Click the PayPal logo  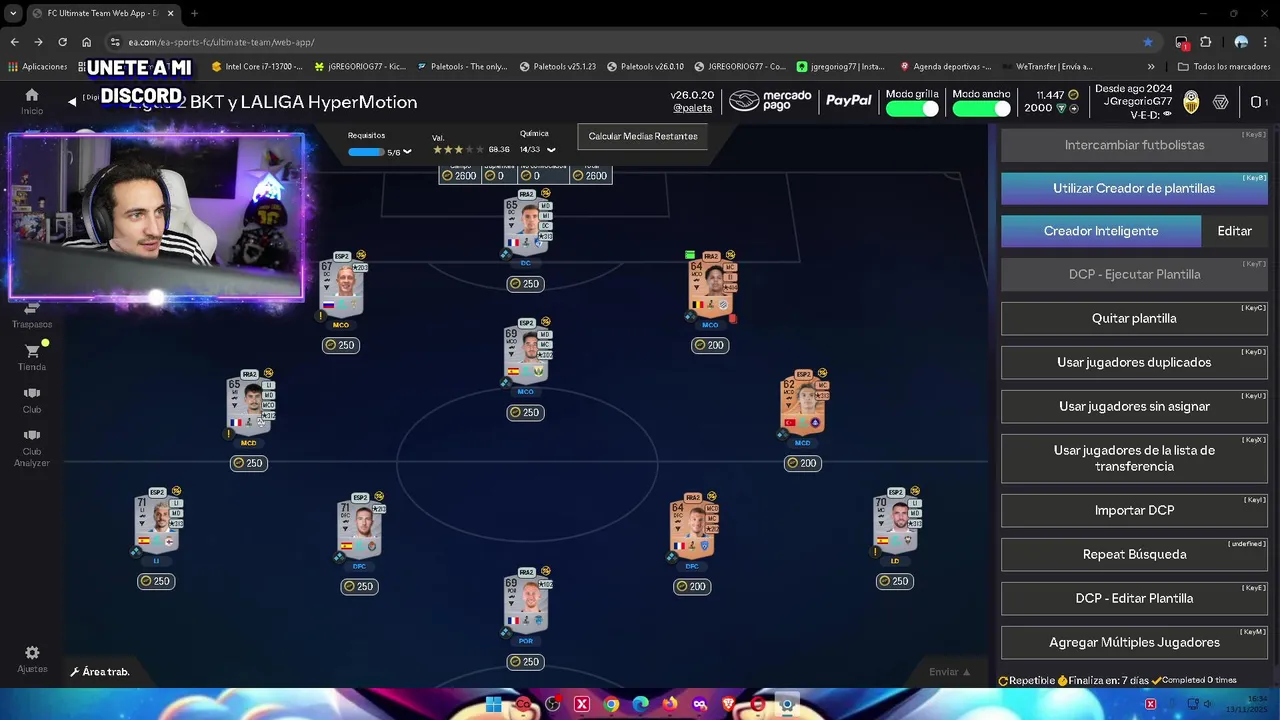(x=849, y=101)
